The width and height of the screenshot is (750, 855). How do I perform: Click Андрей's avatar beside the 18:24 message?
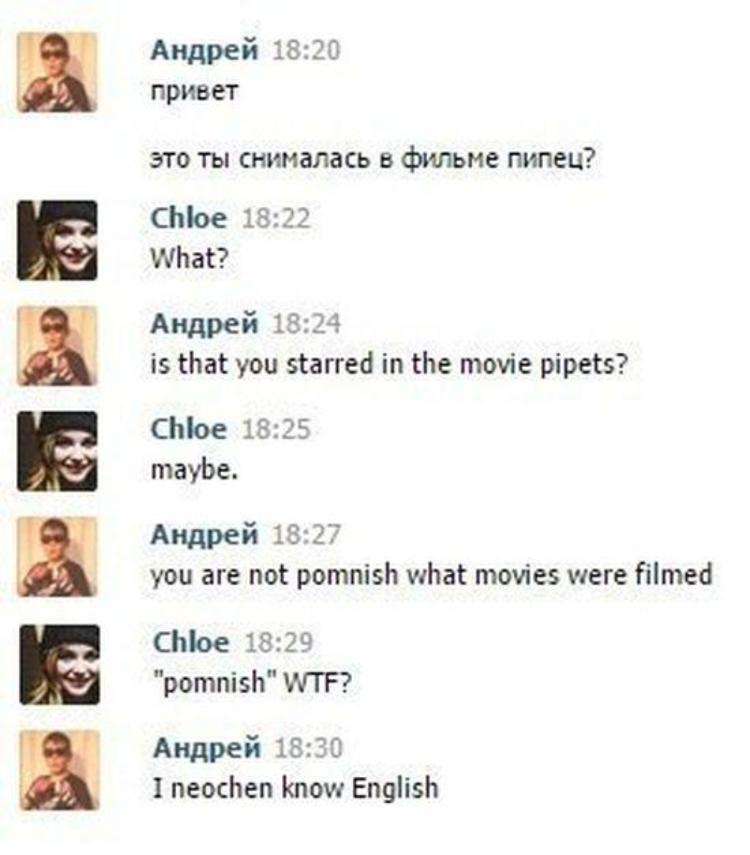click(57, 346)
